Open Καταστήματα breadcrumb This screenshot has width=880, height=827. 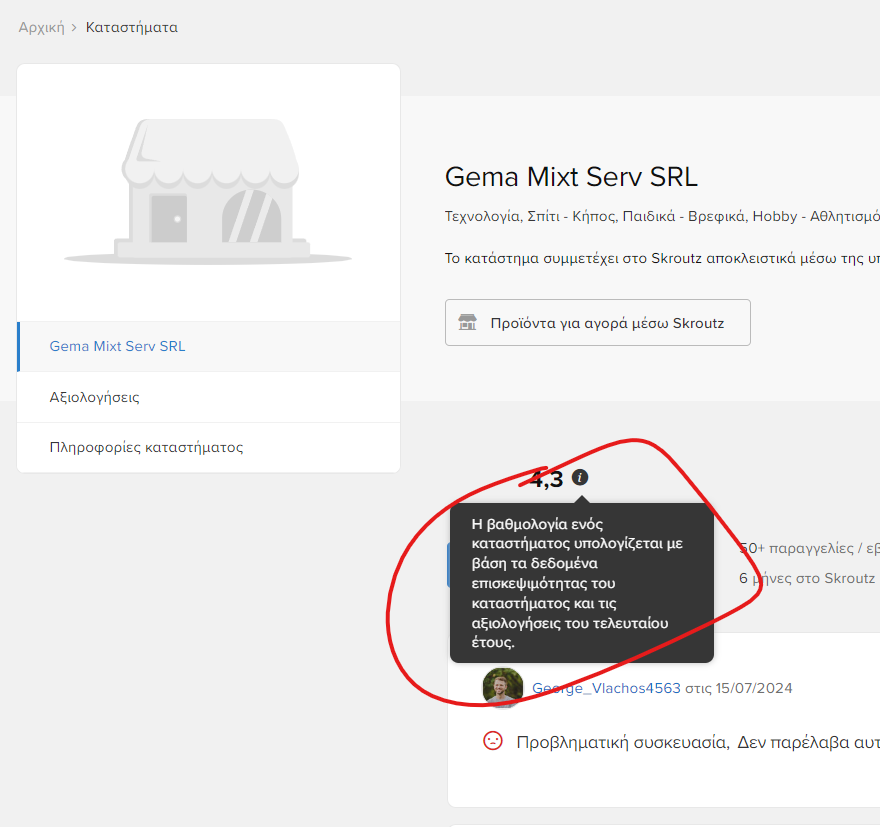[132, 27]
